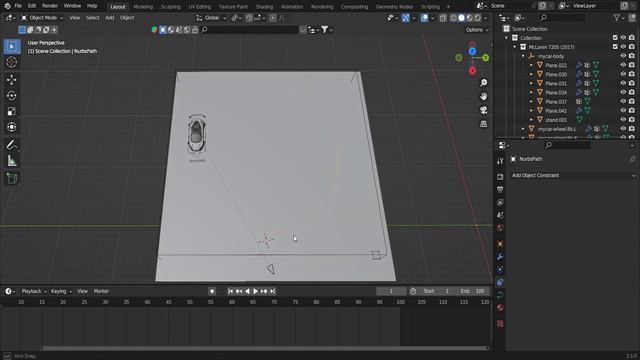
Task: Open the Object Data curve properties tab
Action: pyautogui.click(x=500, y=295)
